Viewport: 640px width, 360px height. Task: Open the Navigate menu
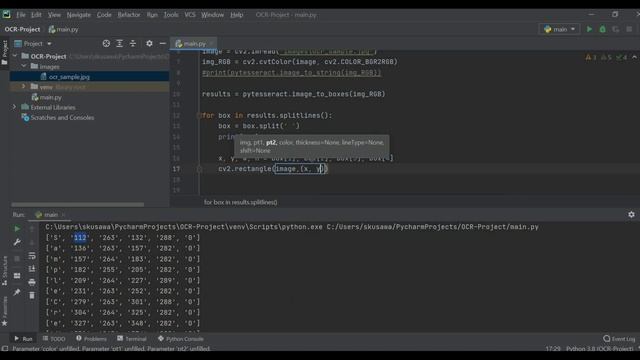click(x=79, y=15)
